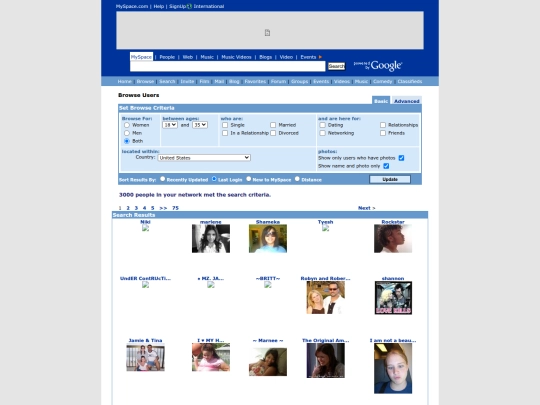Open Shameka's profile photo
Screen dimensions: 540x405
tap(268, 239)
